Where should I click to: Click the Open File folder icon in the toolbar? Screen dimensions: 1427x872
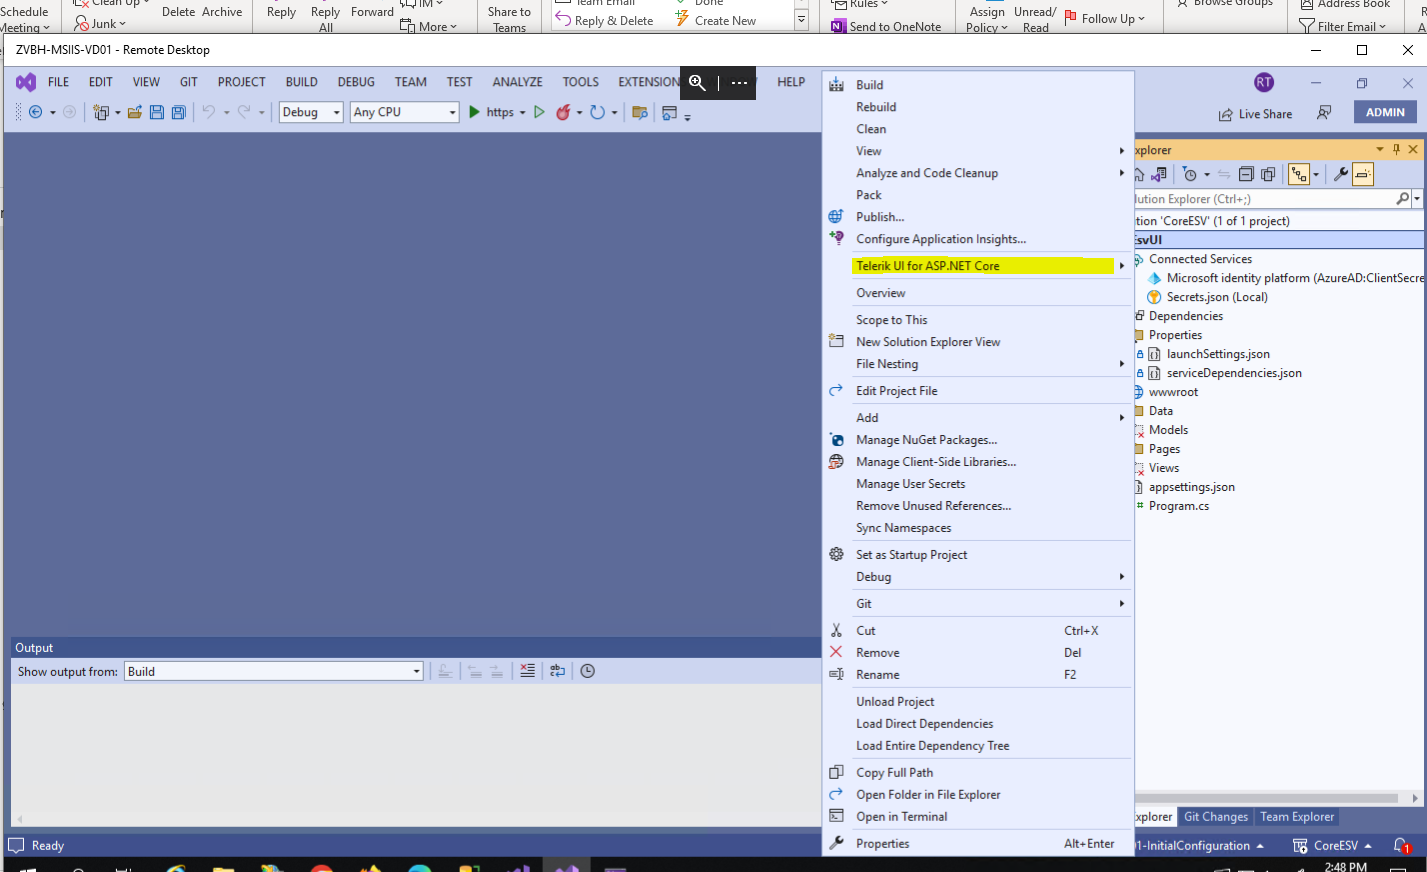tap(134, 113)
